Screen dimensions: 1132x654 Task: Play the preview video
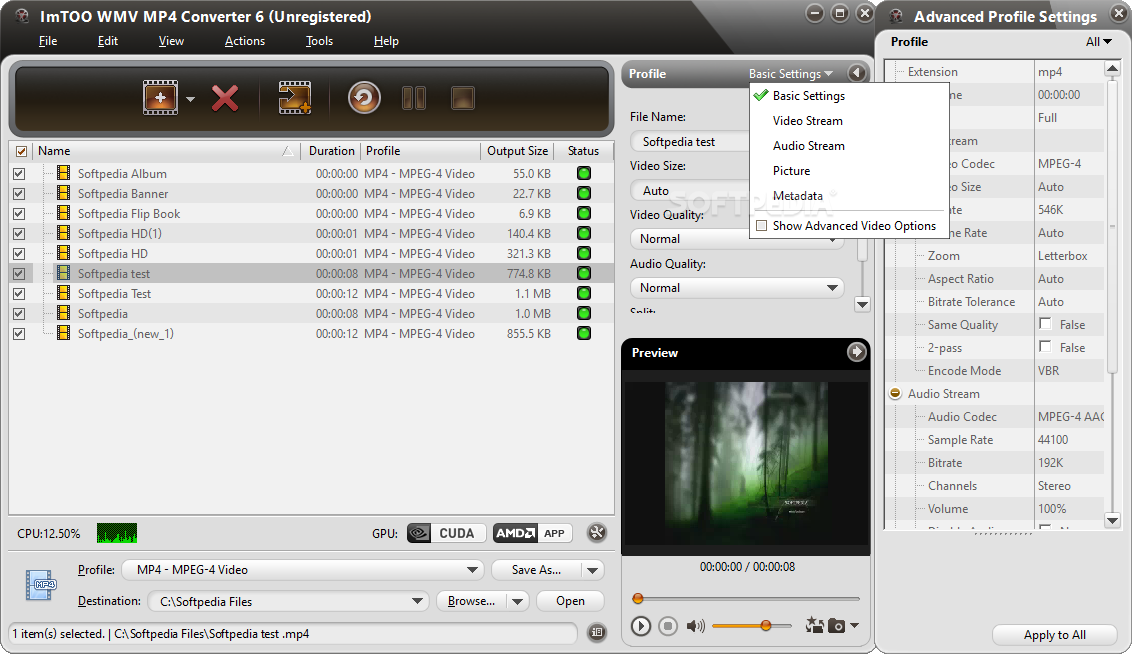point(640,626)
